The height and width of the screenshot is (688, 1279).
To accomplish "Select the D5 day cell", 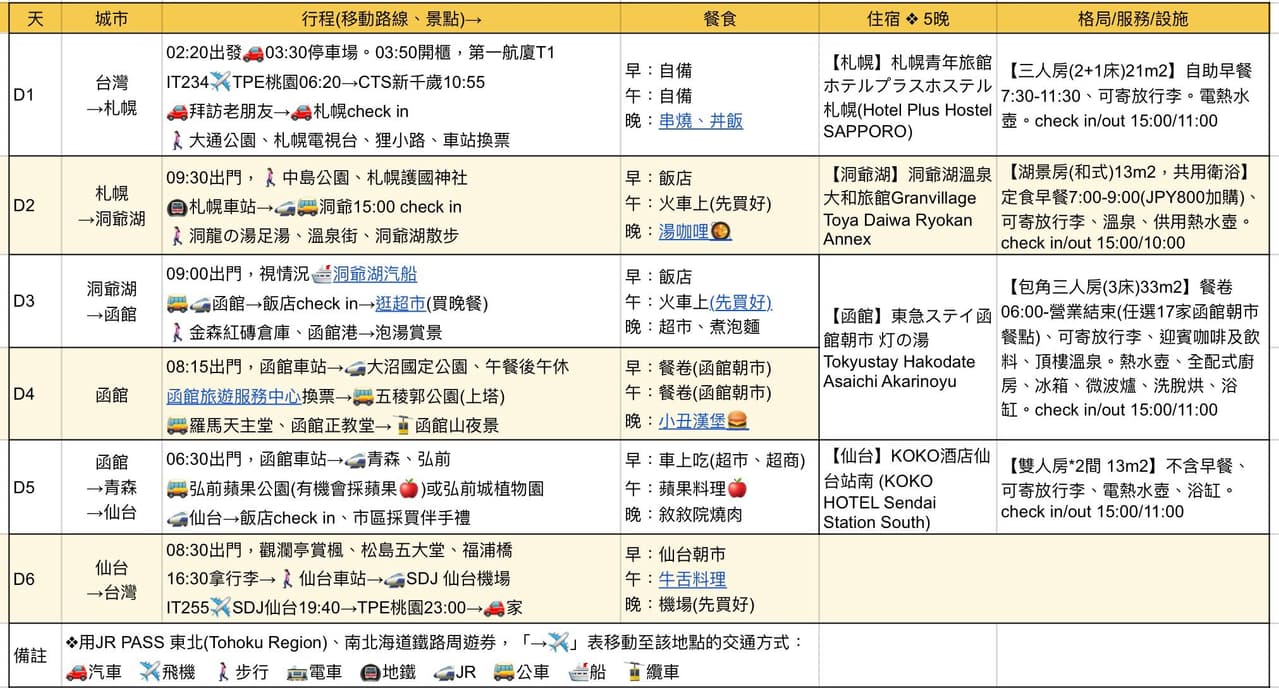I will 35,487.
